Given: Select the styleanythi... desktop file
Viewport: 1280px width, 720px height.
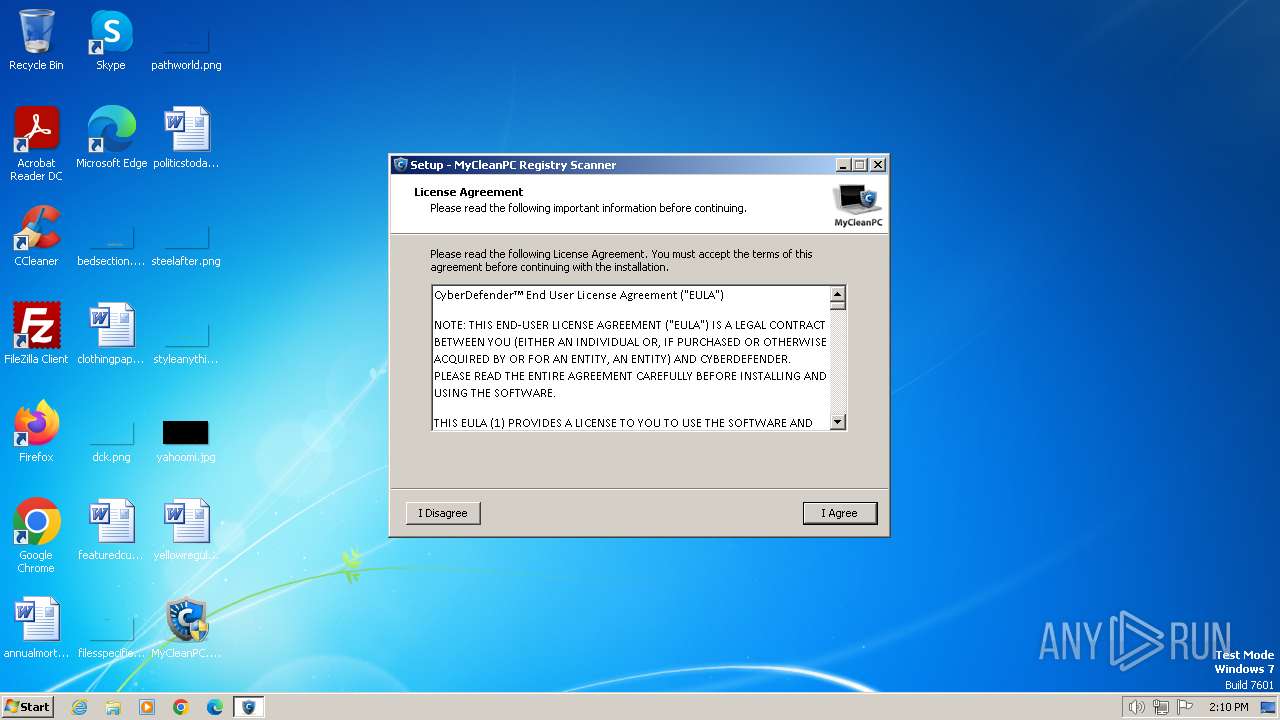Looking at the screenshot, I should pyautogui.click(x=186, y=341).
